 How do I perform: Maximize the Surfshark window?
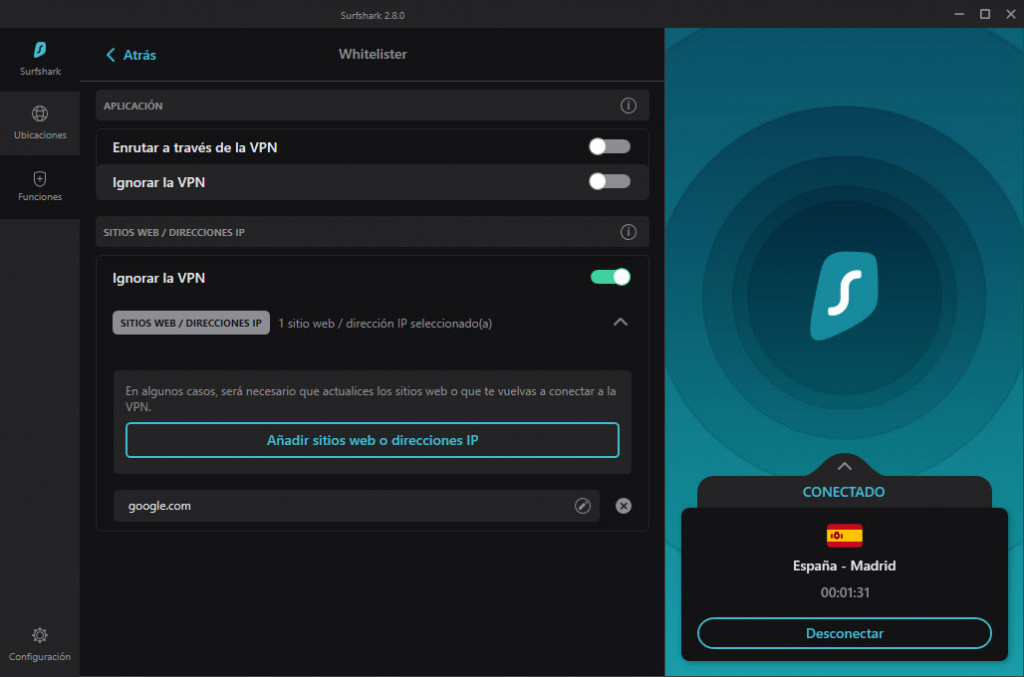[x=985, y=14]
